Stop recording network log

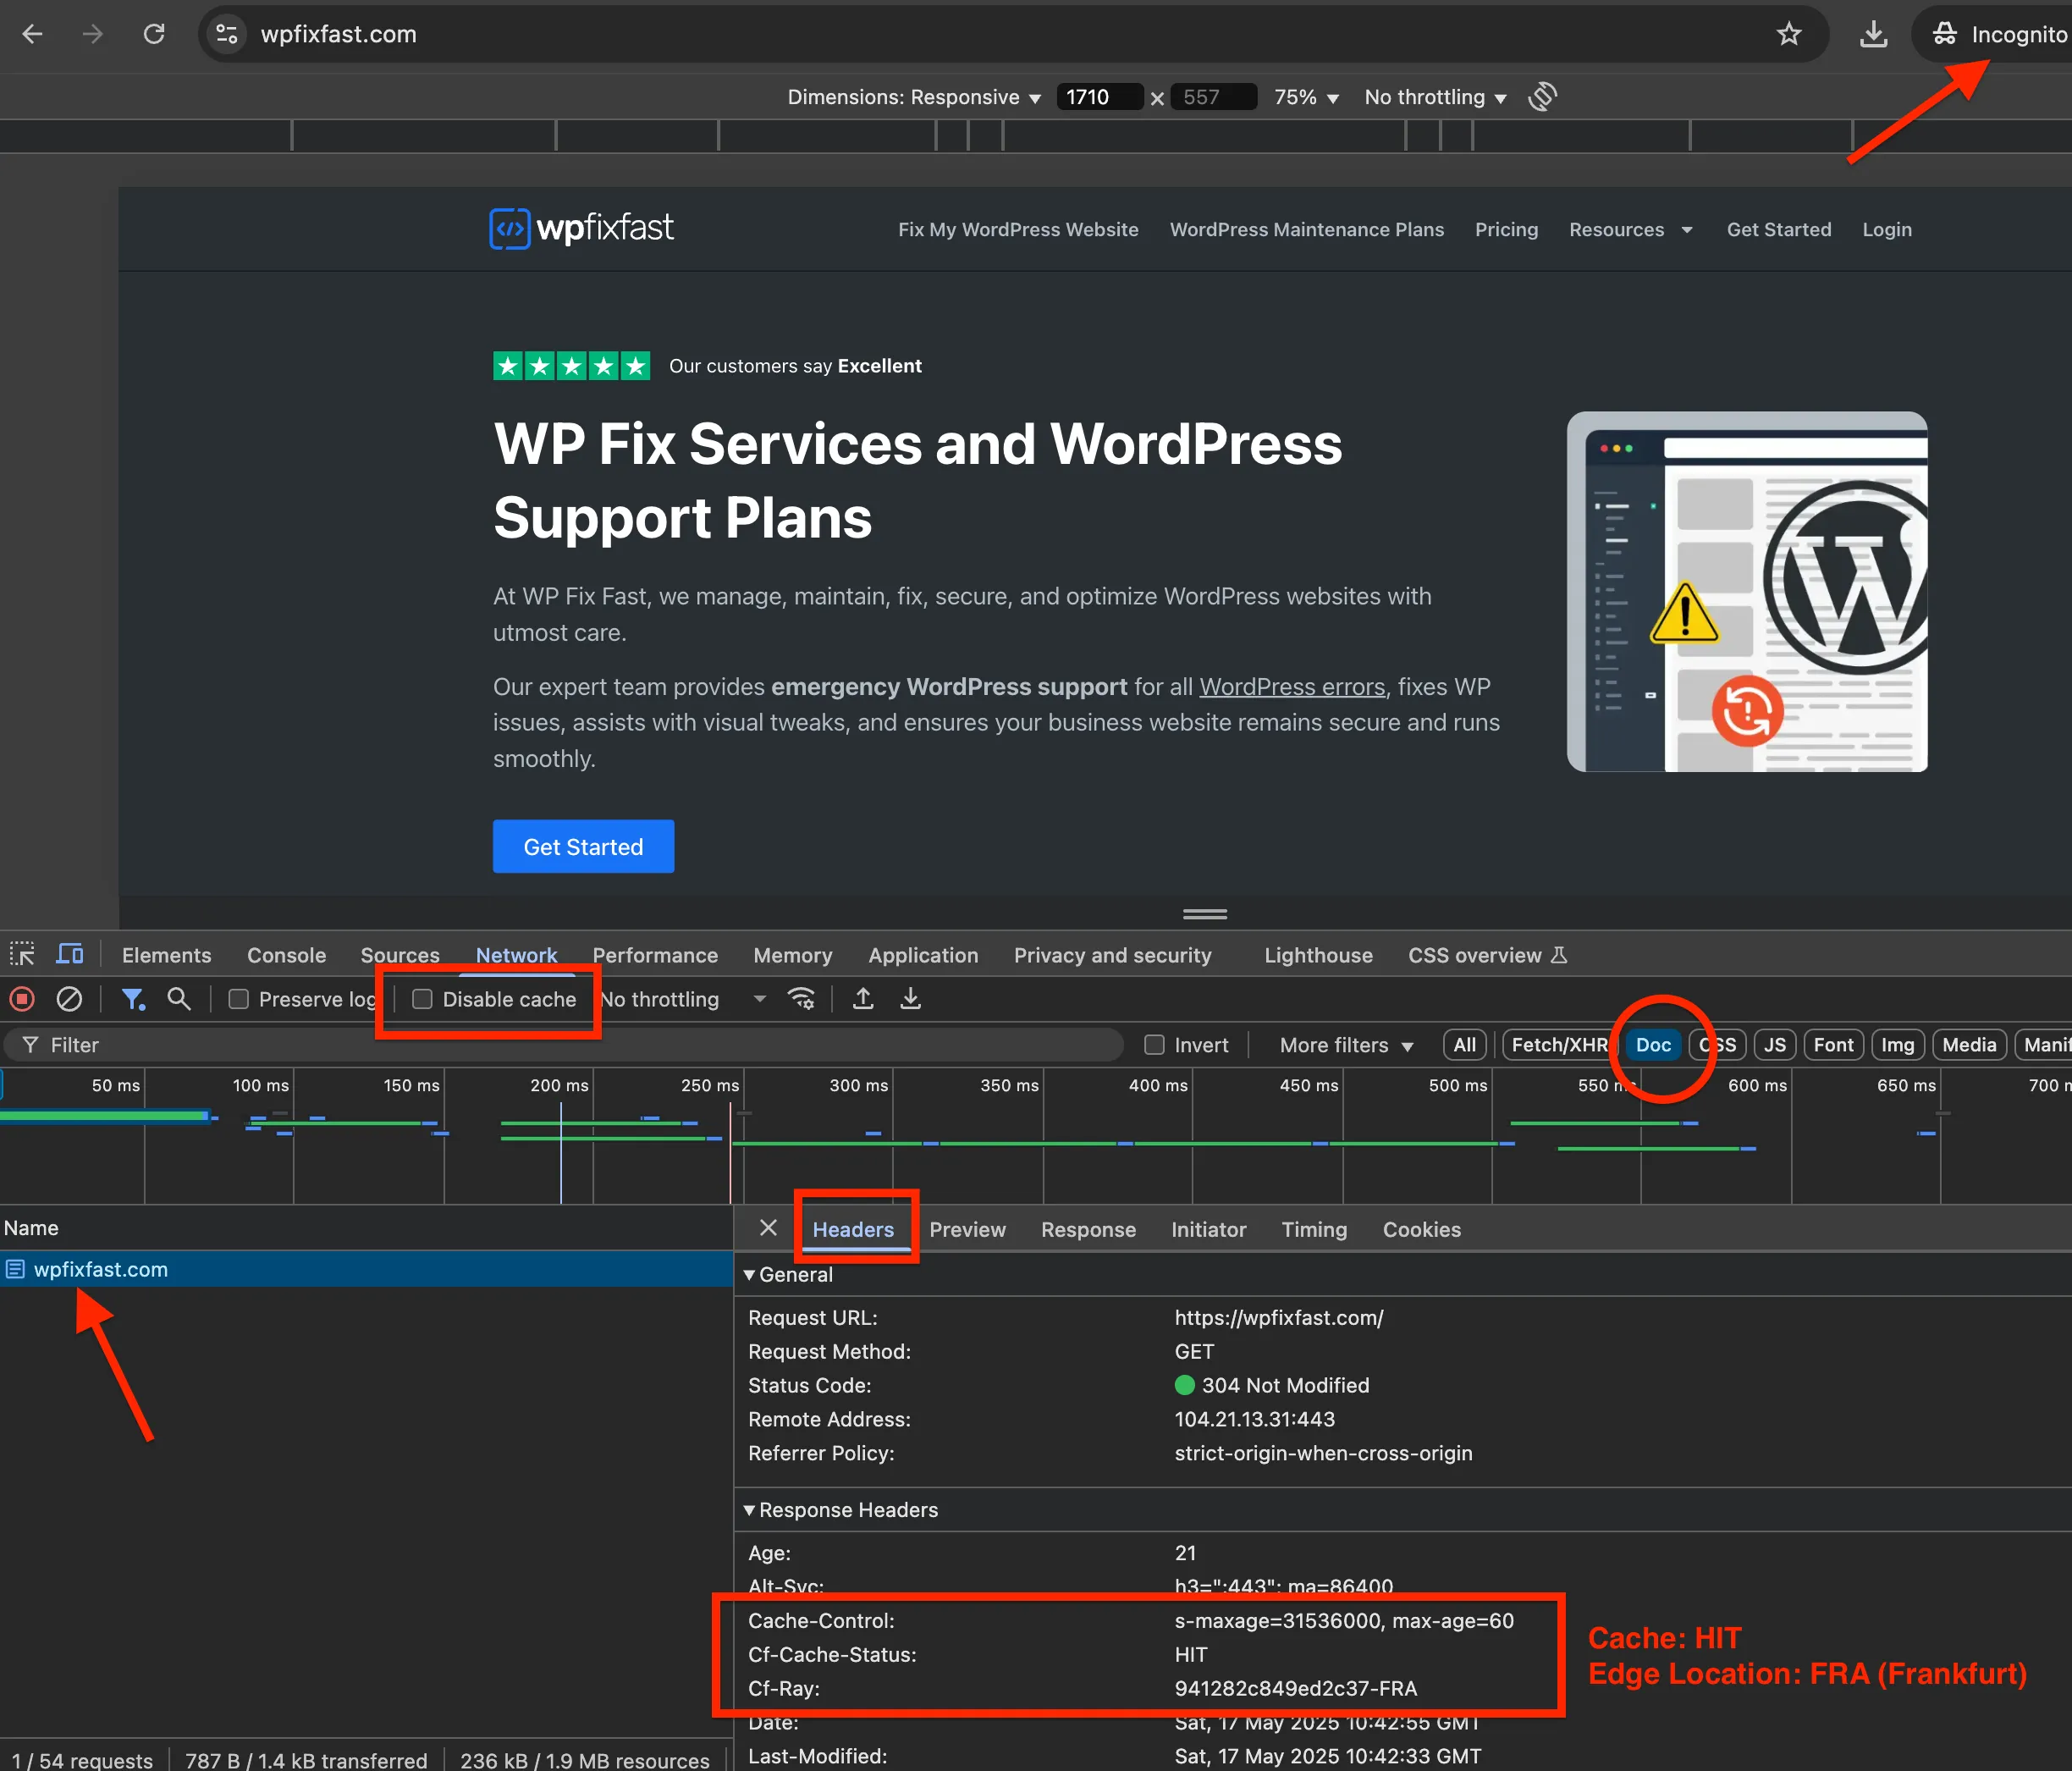22,999
